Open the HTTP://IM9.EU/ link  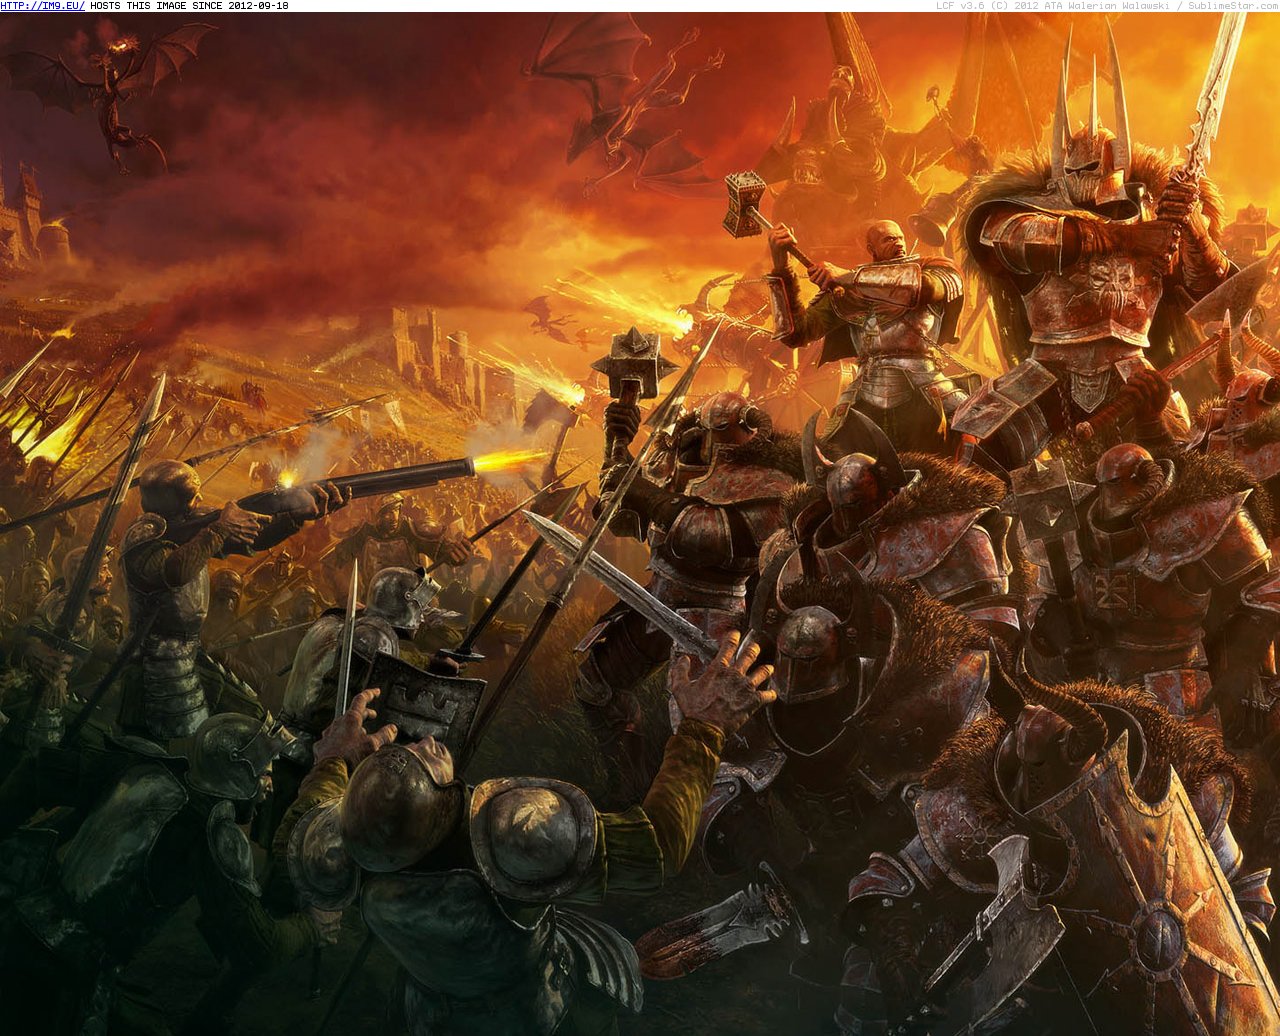click(43, 6)
